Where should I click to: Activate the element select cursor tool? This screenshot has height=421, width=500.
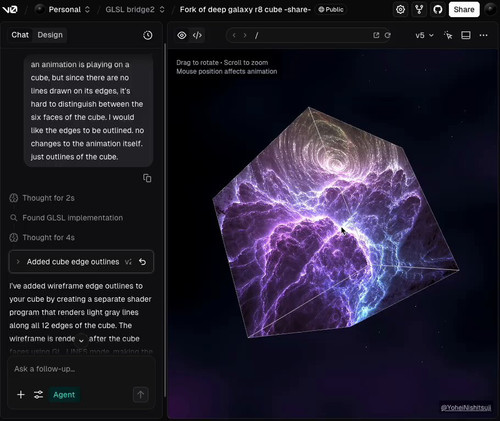pyautogui.click(x=449, y=35)
